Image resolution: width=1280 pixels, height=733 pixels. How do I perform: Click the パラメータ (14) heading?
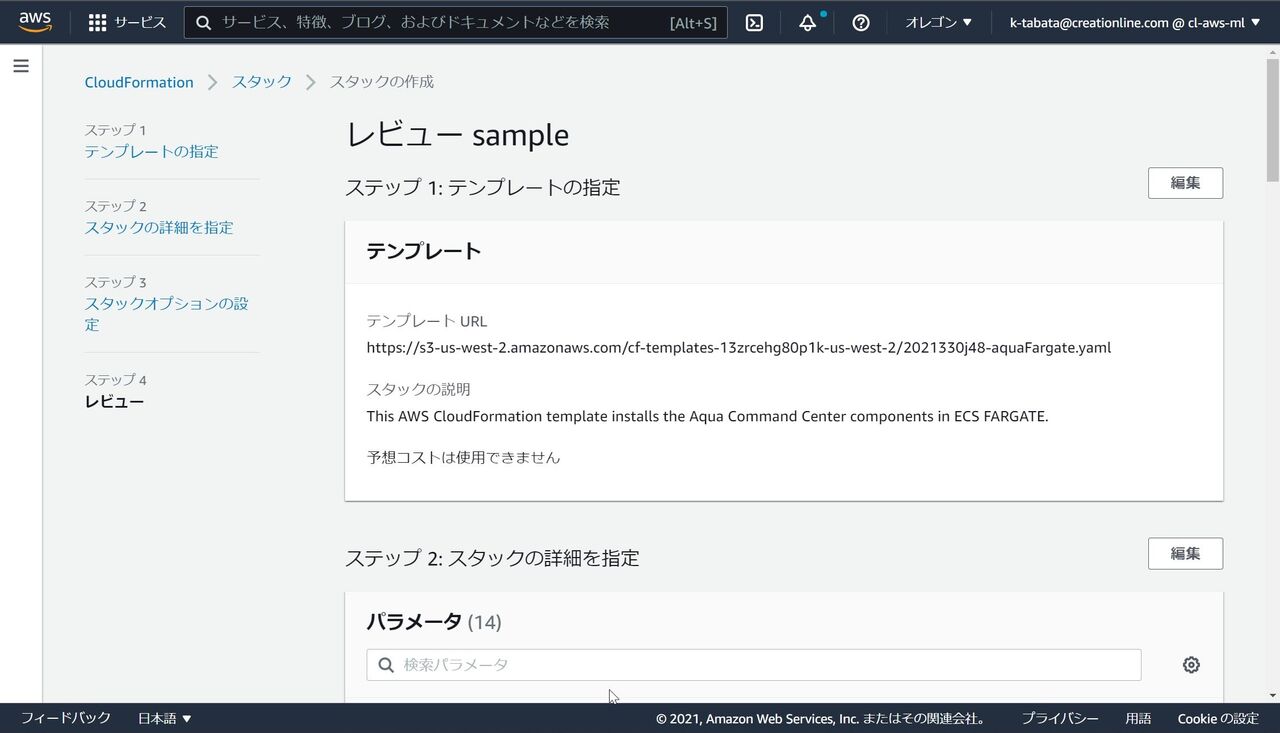pos(434,622)
